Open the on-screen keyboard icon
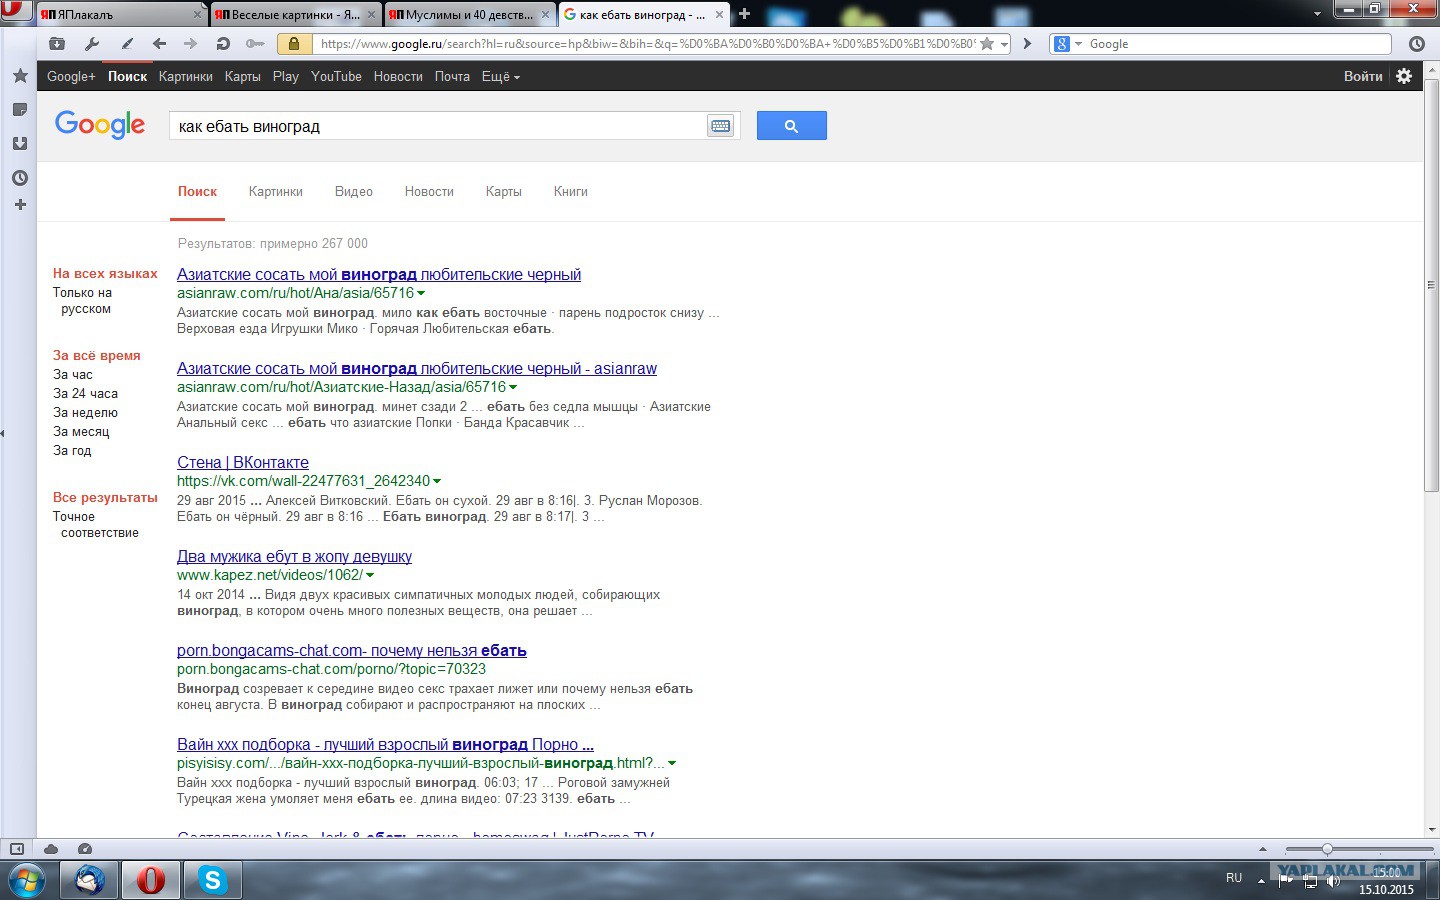The height and width of the screenshot is (900, 1440). 720,126
